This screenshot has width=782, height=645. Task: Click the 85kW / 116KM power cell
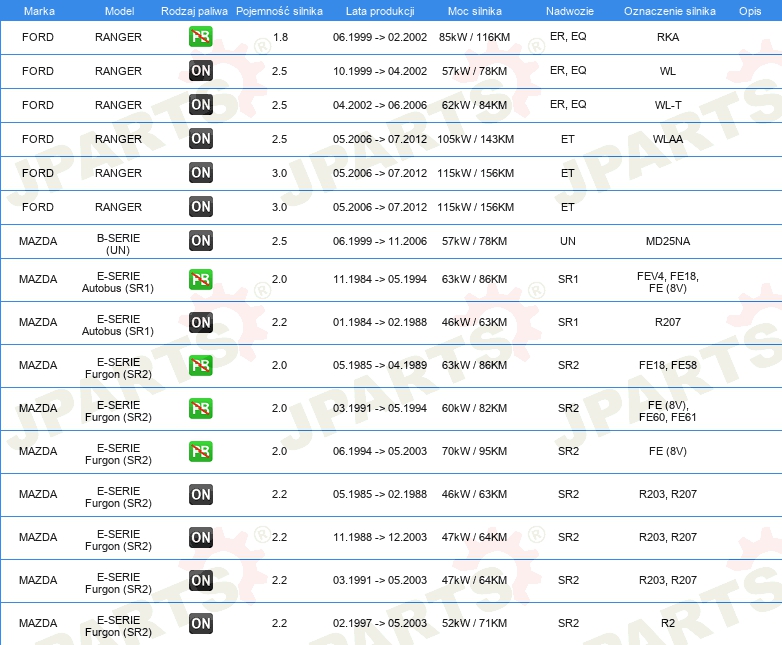pyautogui.click(x=474, y=37)
